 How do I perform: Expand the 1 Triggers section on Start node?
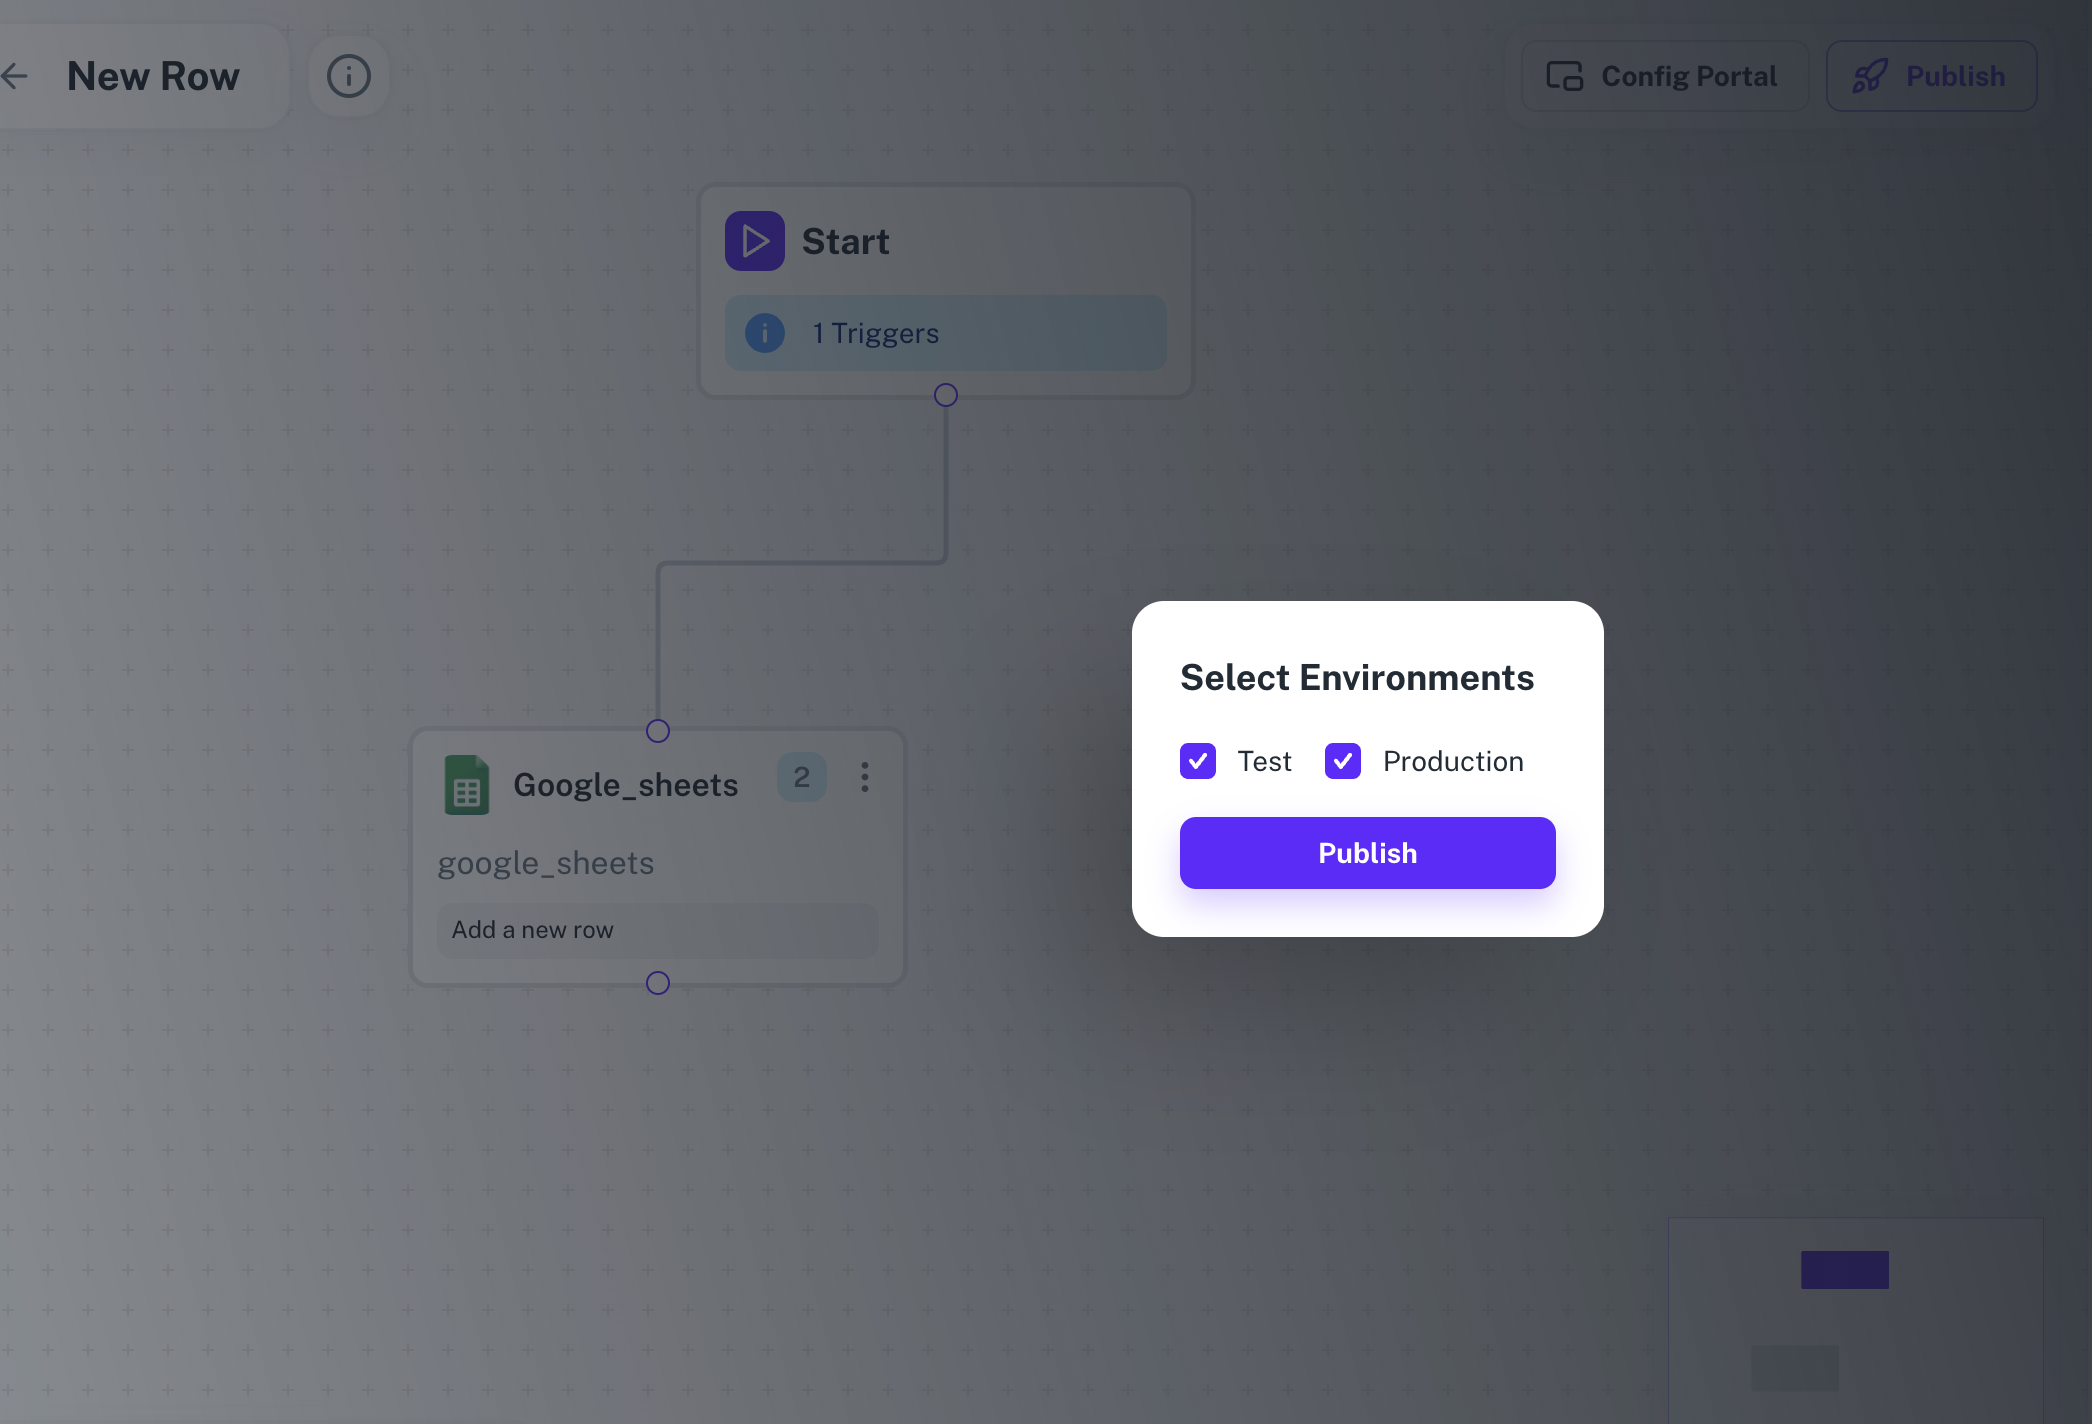coord(944,333)
